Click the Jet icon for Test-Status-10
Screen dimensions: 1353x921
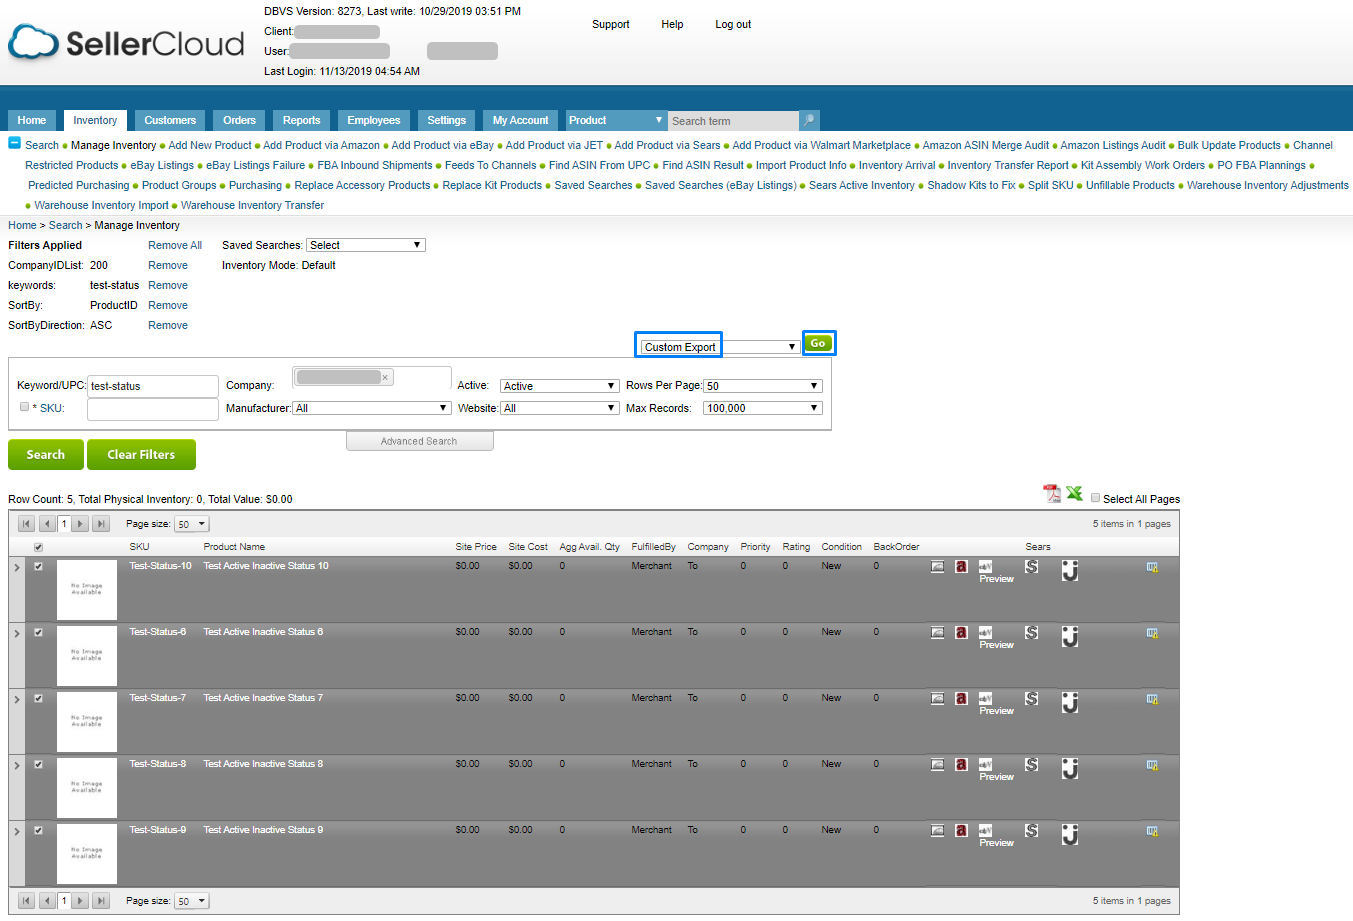[x=1070, y=570]
